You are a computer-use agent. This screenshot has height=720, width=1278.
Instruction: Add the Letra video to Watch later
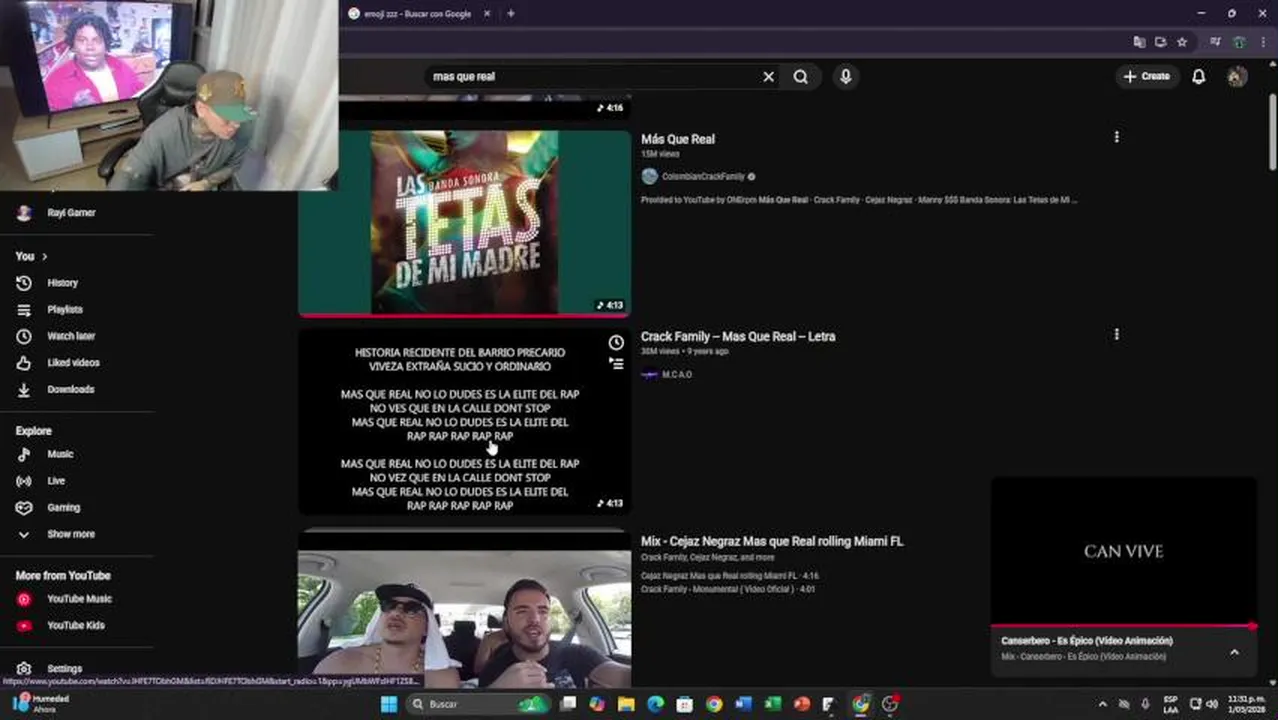pyautogui.click(x=616, y=343)
